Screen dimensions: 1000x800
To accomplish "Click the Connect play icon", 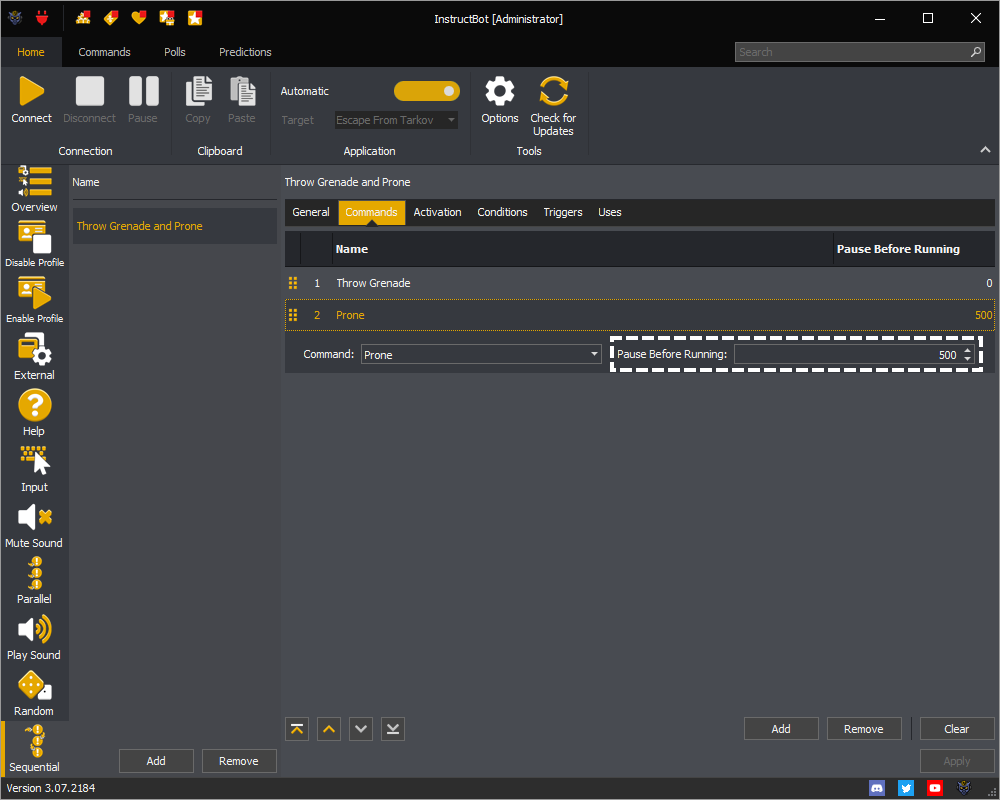I will click(31, 91).
